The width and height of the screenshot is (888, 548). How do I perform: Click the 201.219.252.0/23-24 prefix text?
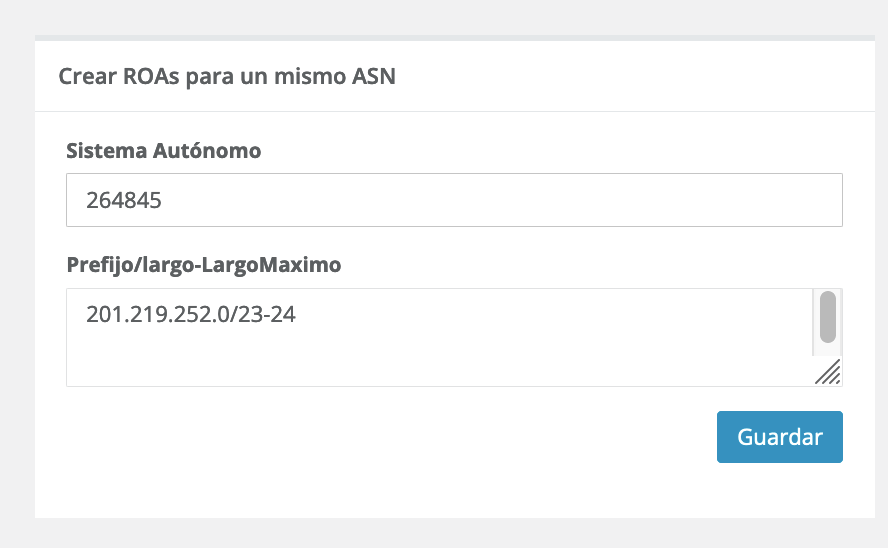(x=190, y=315)
